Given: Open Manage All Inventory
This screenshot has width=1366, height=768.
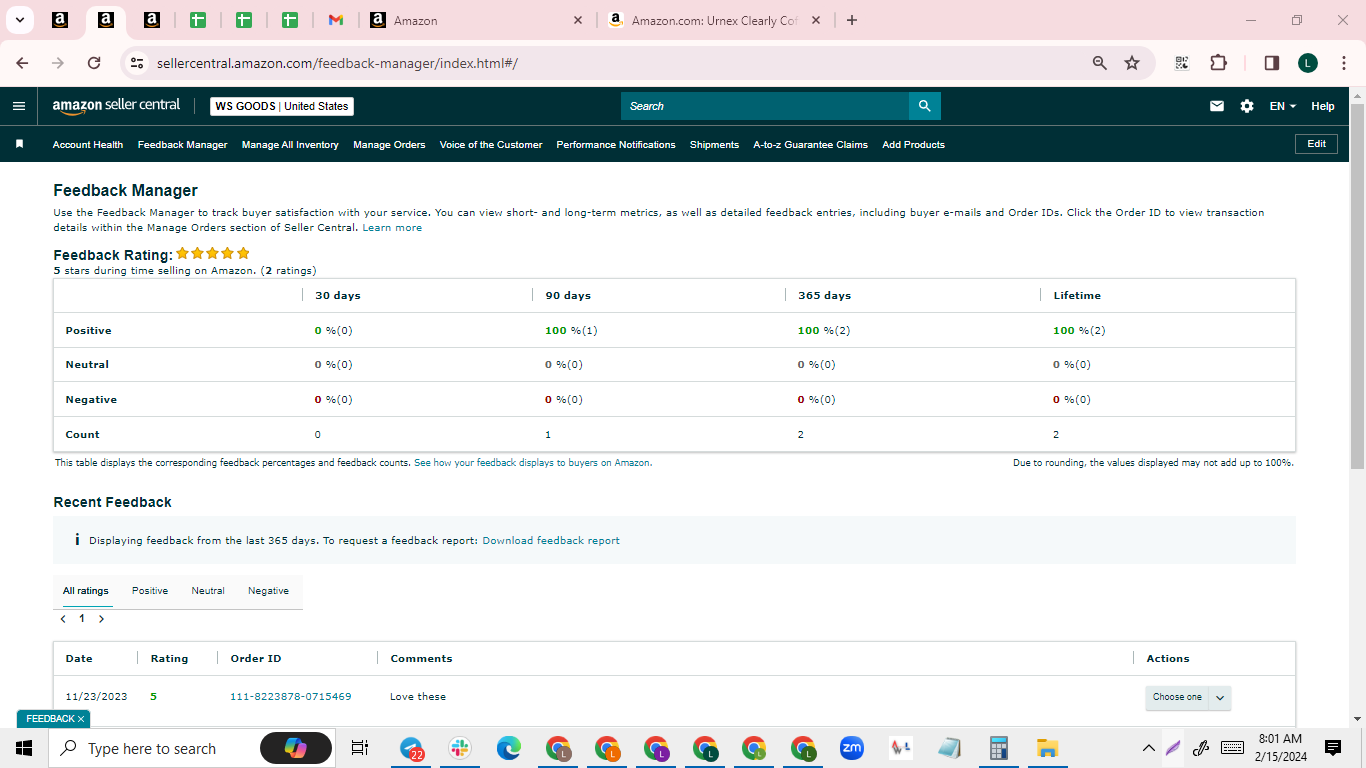Looking at the screenshot, I should coord(290,144).
